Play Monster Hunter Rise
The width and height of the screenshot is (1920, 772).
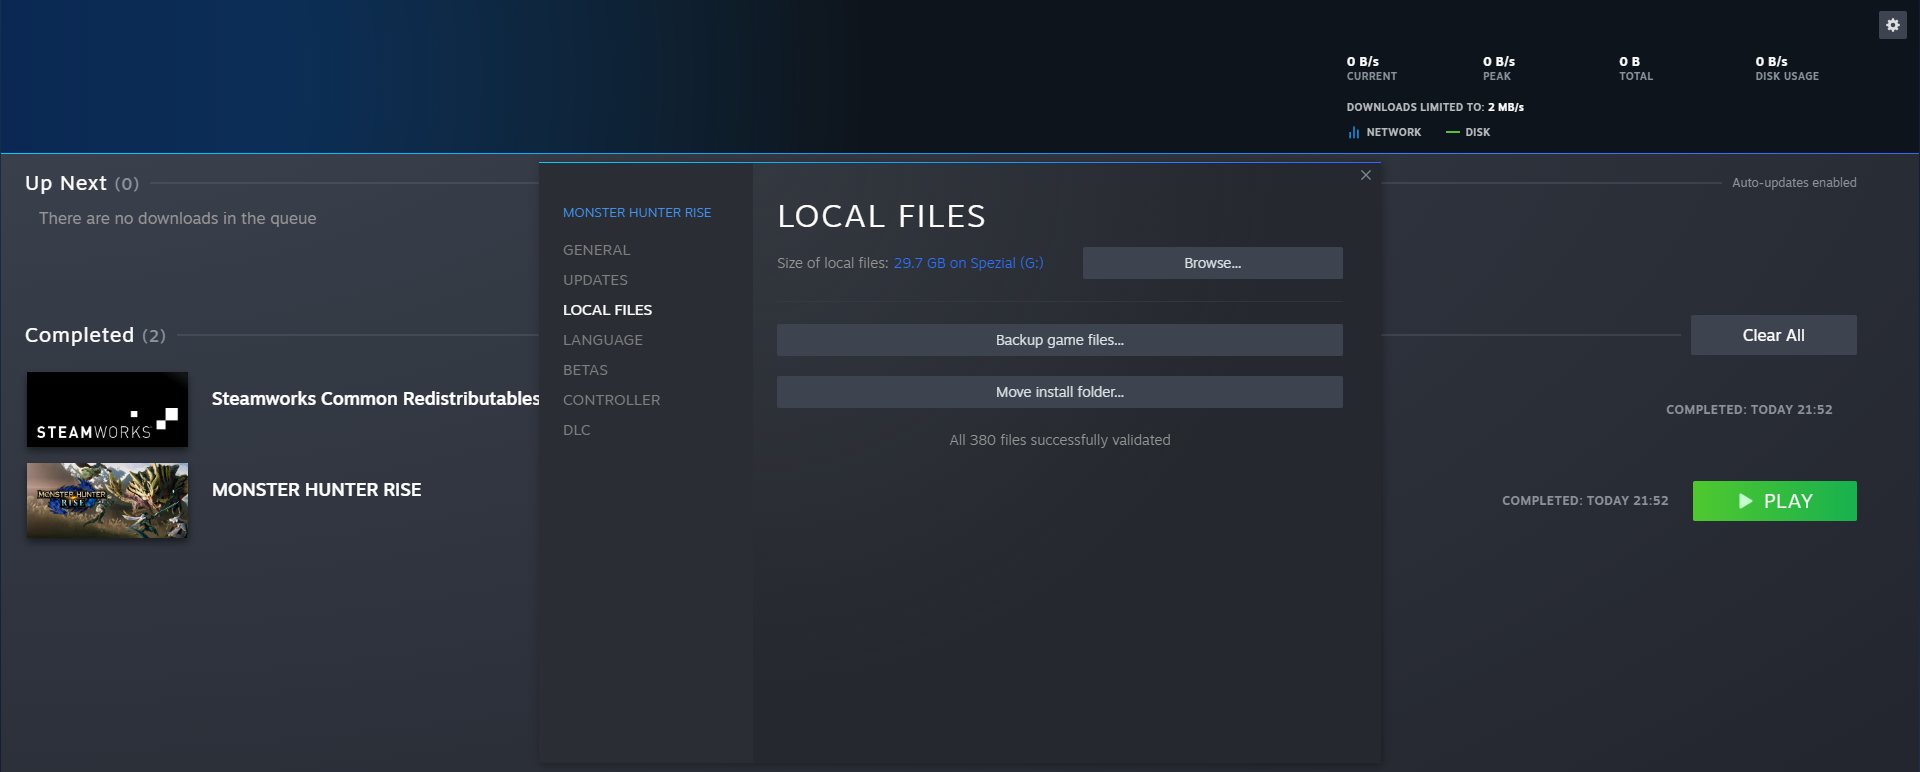[1774, 501]
